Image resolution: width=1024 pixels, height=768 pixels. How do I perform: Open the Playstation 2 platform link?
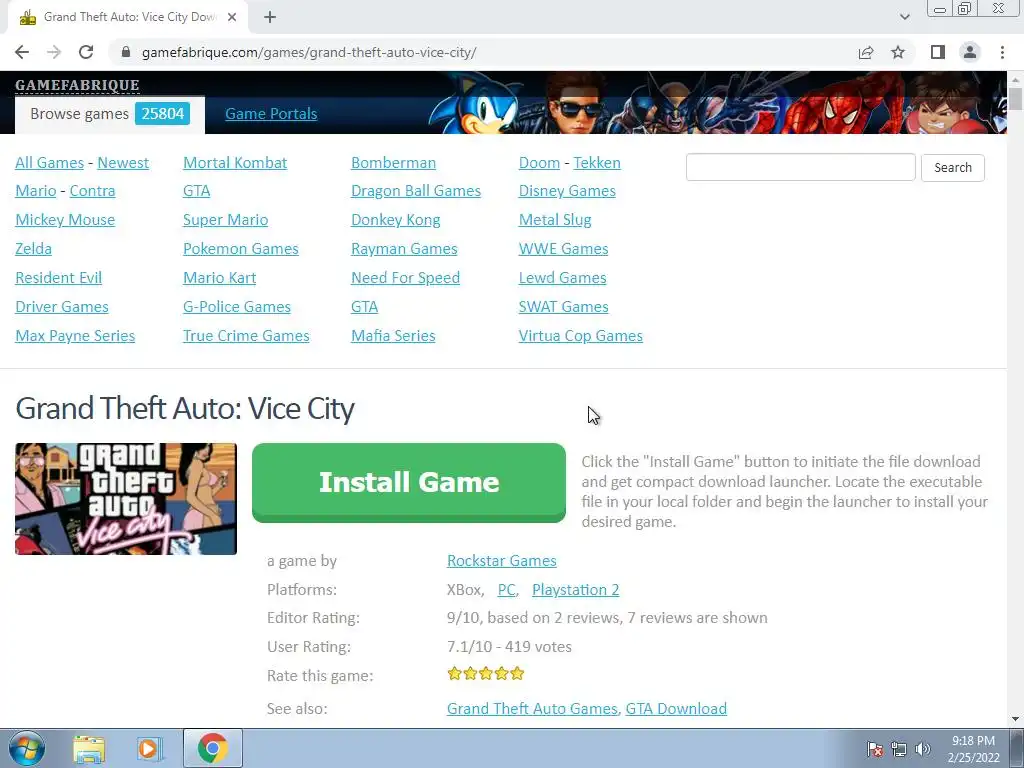(x=575, y=590)
